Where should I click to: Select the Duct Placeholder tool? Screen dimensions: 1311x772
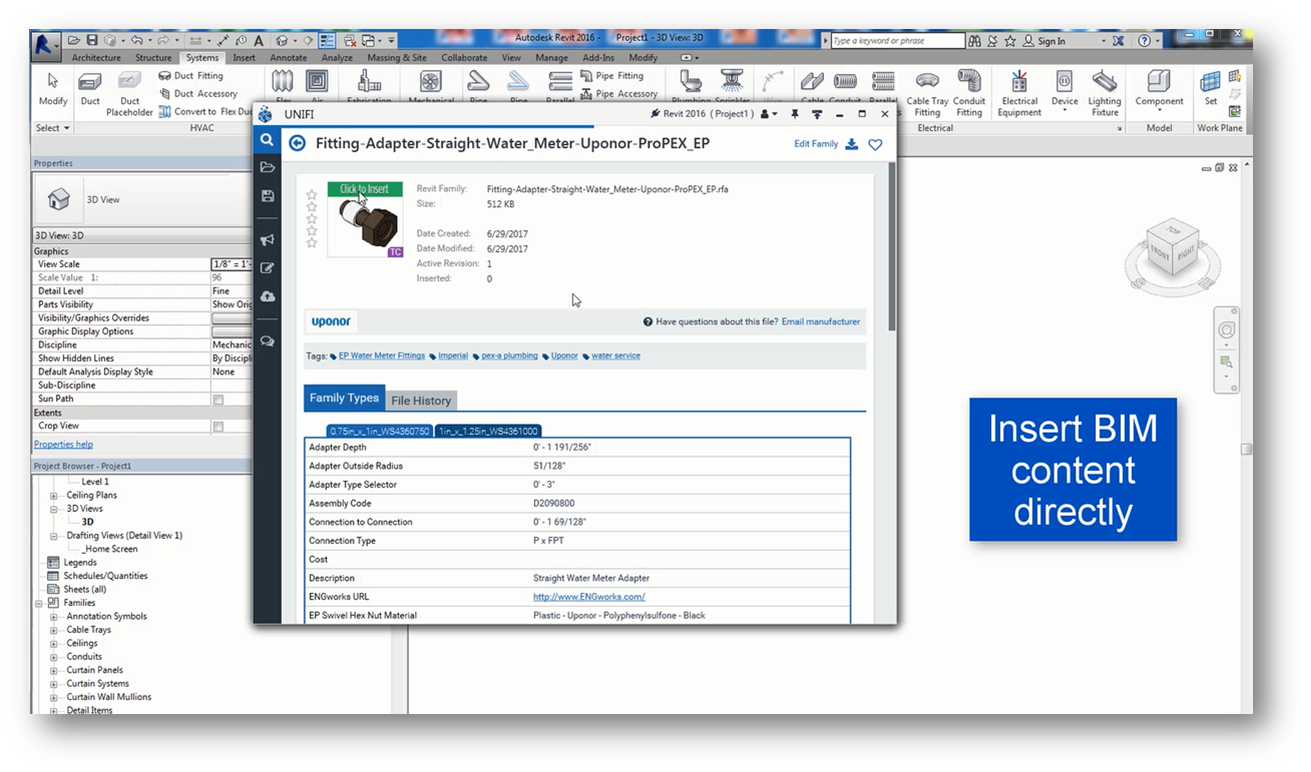point(130,94)
